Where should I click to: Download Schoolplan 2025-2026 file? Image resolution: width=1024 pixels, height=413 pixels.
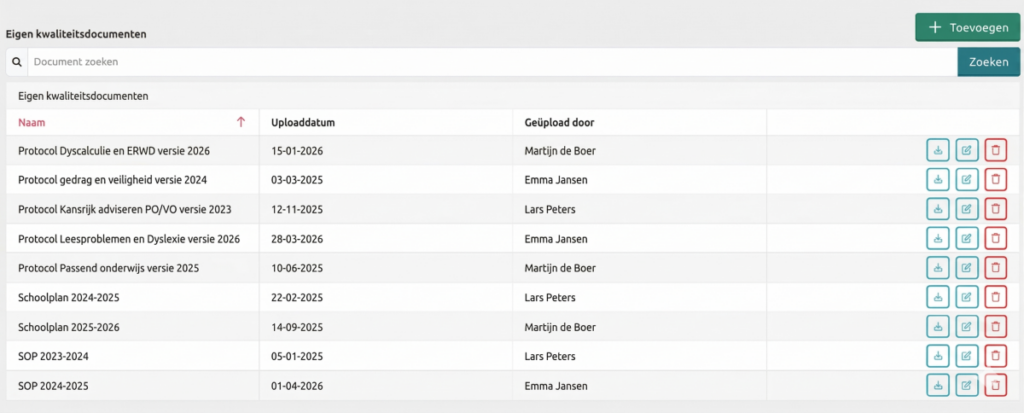tap(938, 327)
